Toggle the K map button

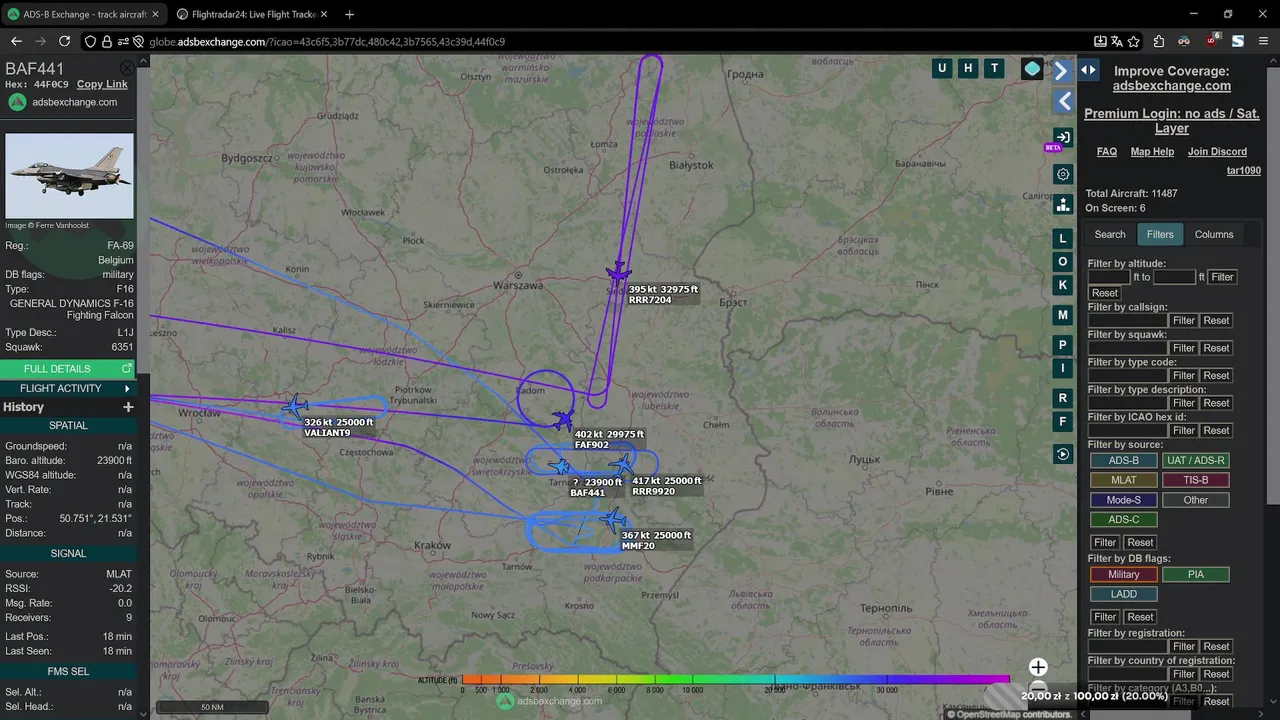coord(1063,284)
